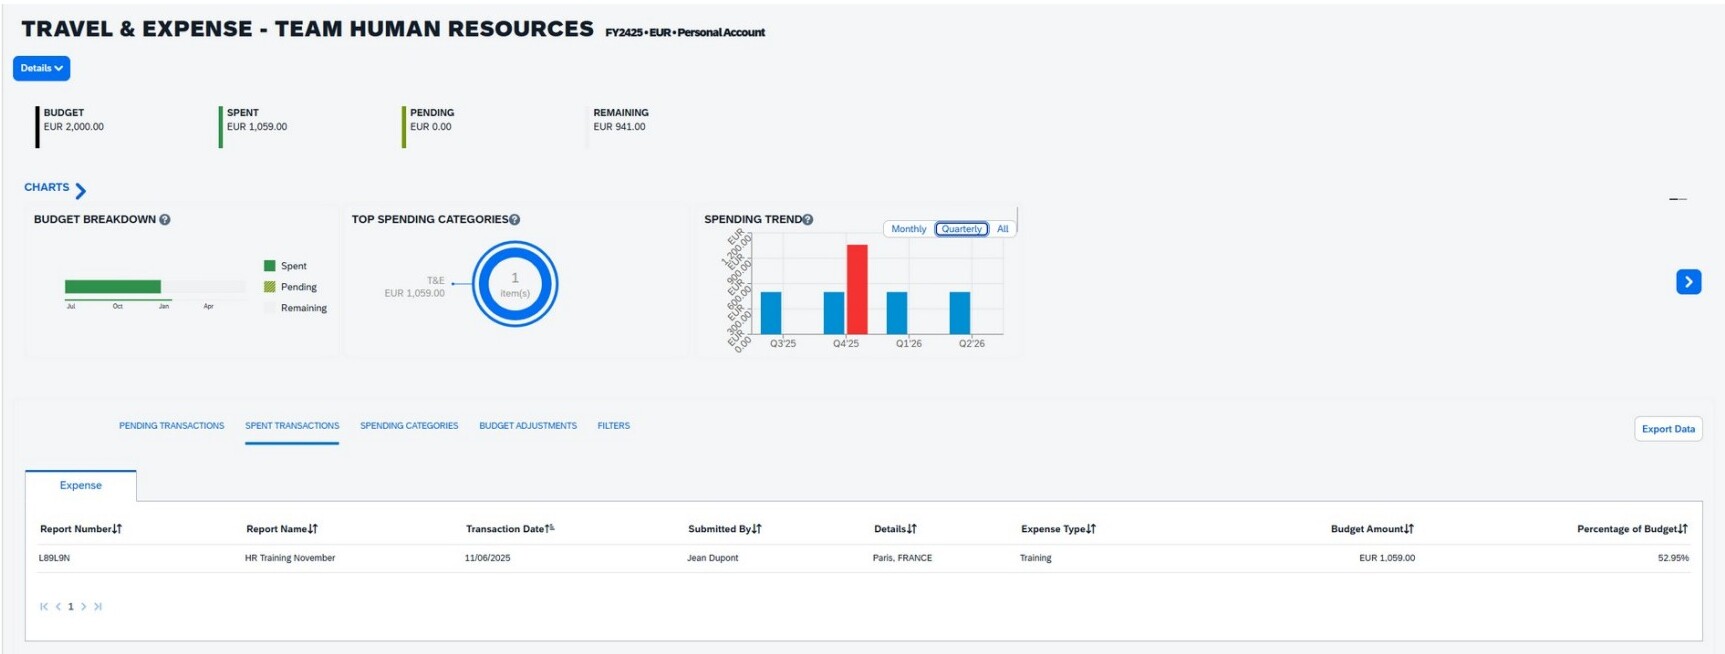This screenshot has height=654, width=1725.
Task: Click the Pending legend striped swatch
Action: point(269,287)
